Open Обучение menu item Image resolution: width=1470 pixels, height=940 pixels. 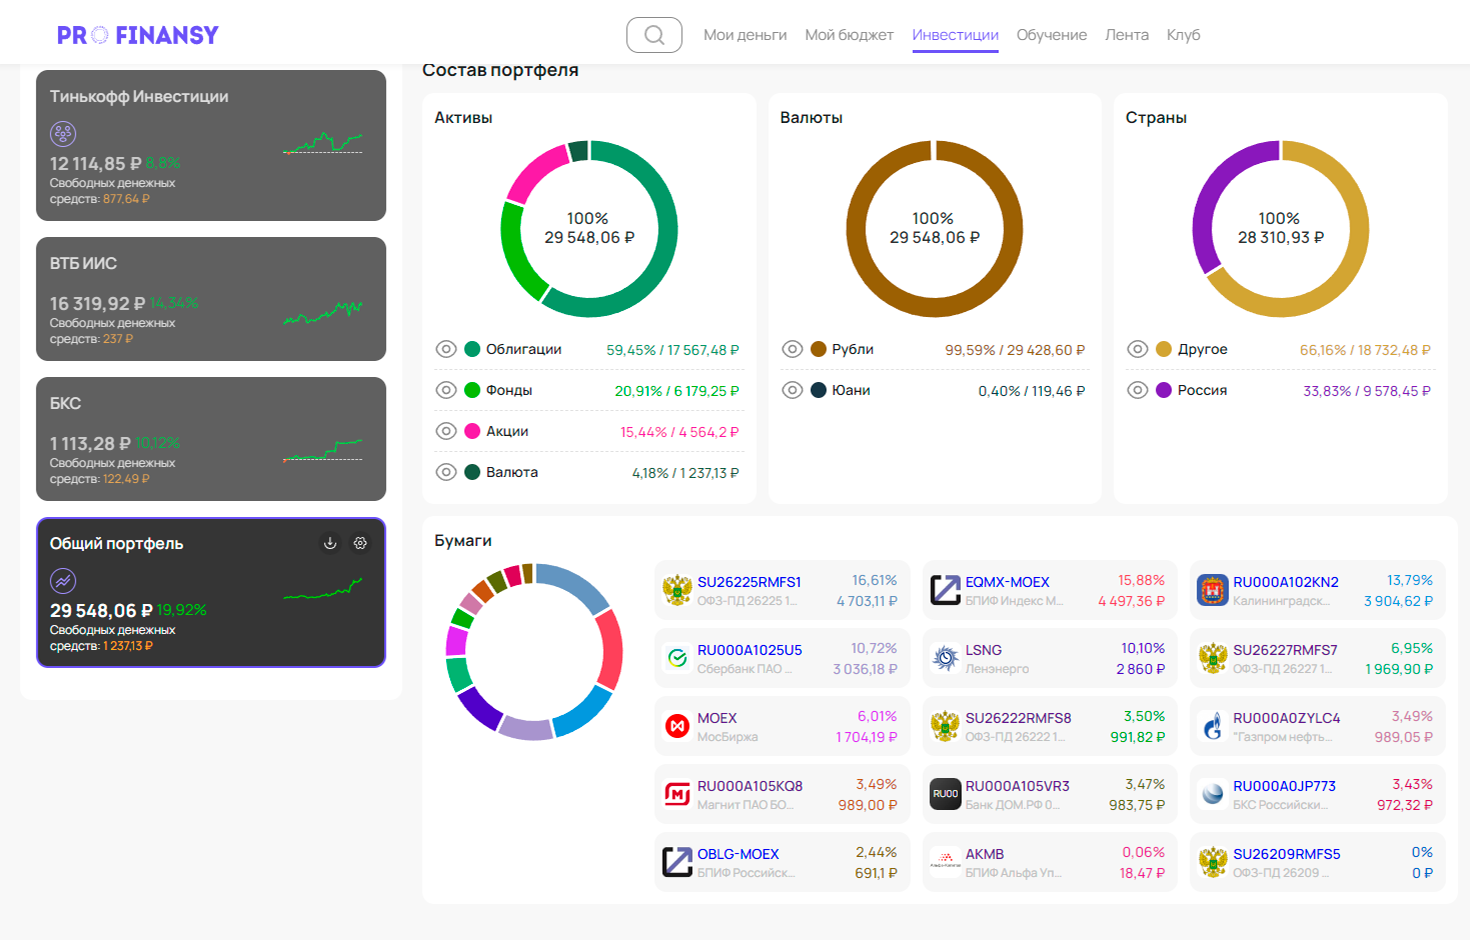[x=1051, y=35]
